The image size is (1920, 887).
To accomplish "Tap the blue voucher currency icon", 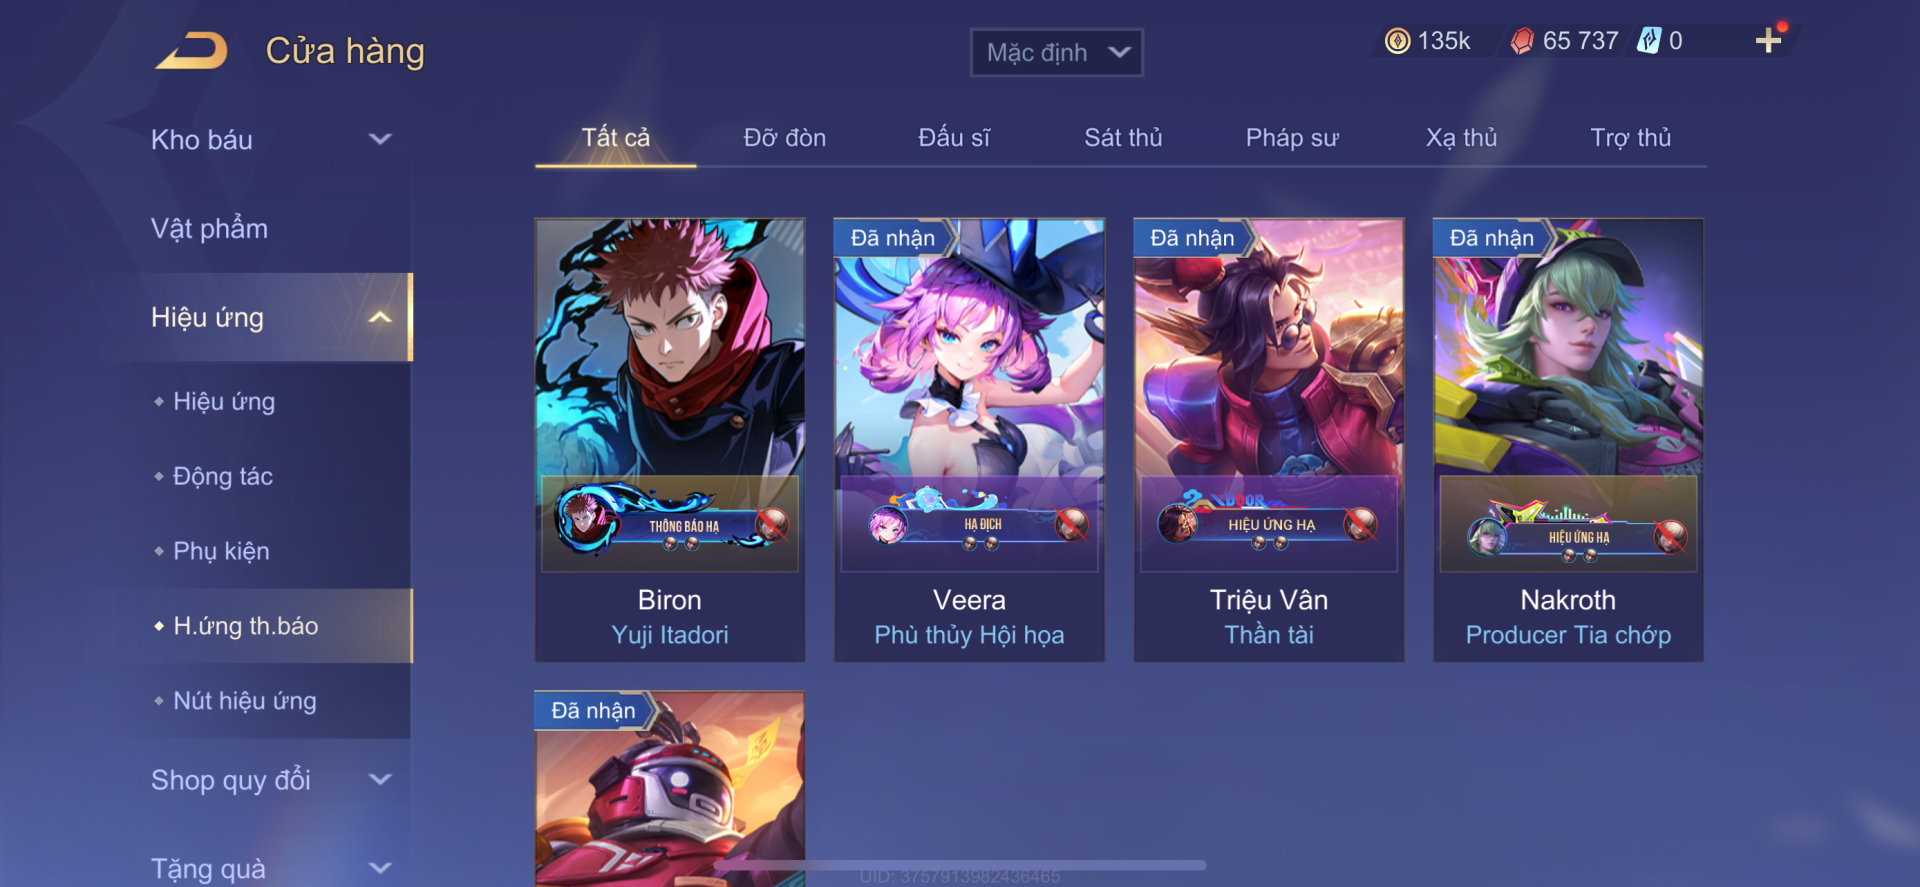I will point(1648,41).
